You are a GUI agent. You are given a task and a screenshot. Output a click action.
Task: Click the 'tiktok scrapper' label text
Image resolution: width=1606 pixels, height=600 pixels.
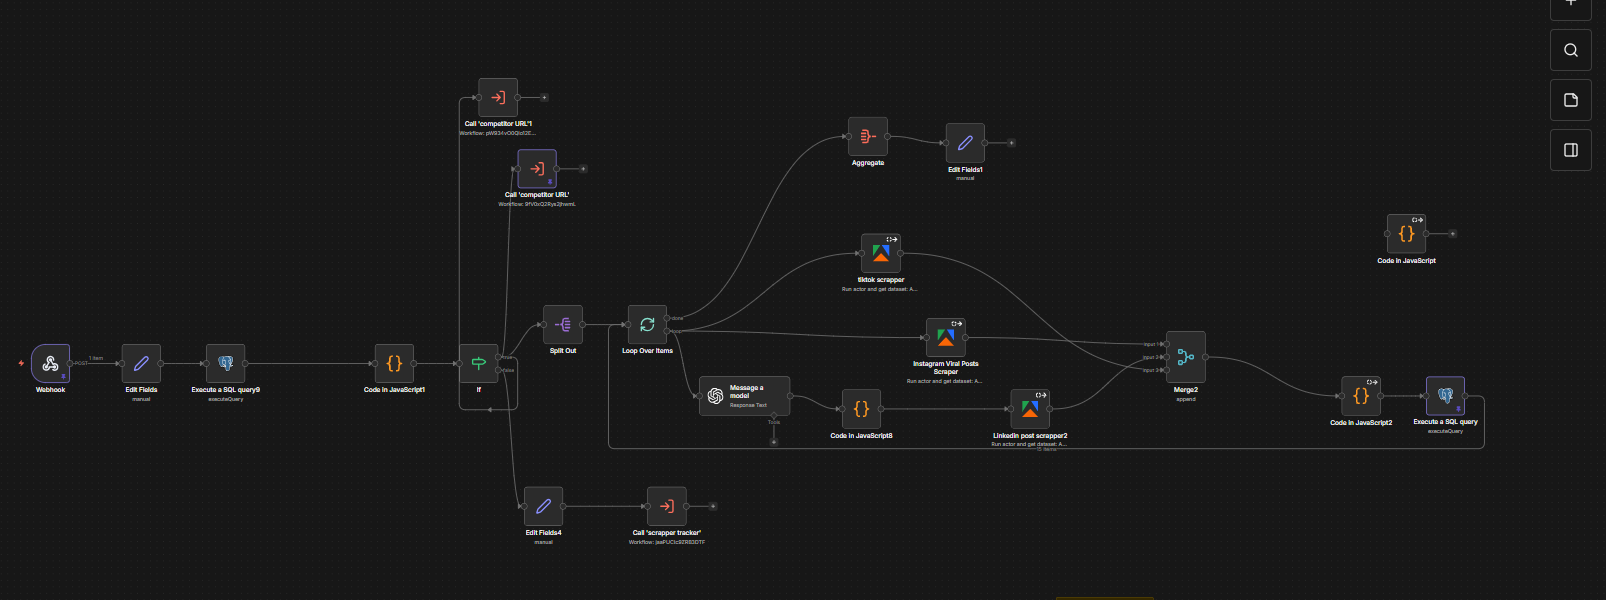881,280
